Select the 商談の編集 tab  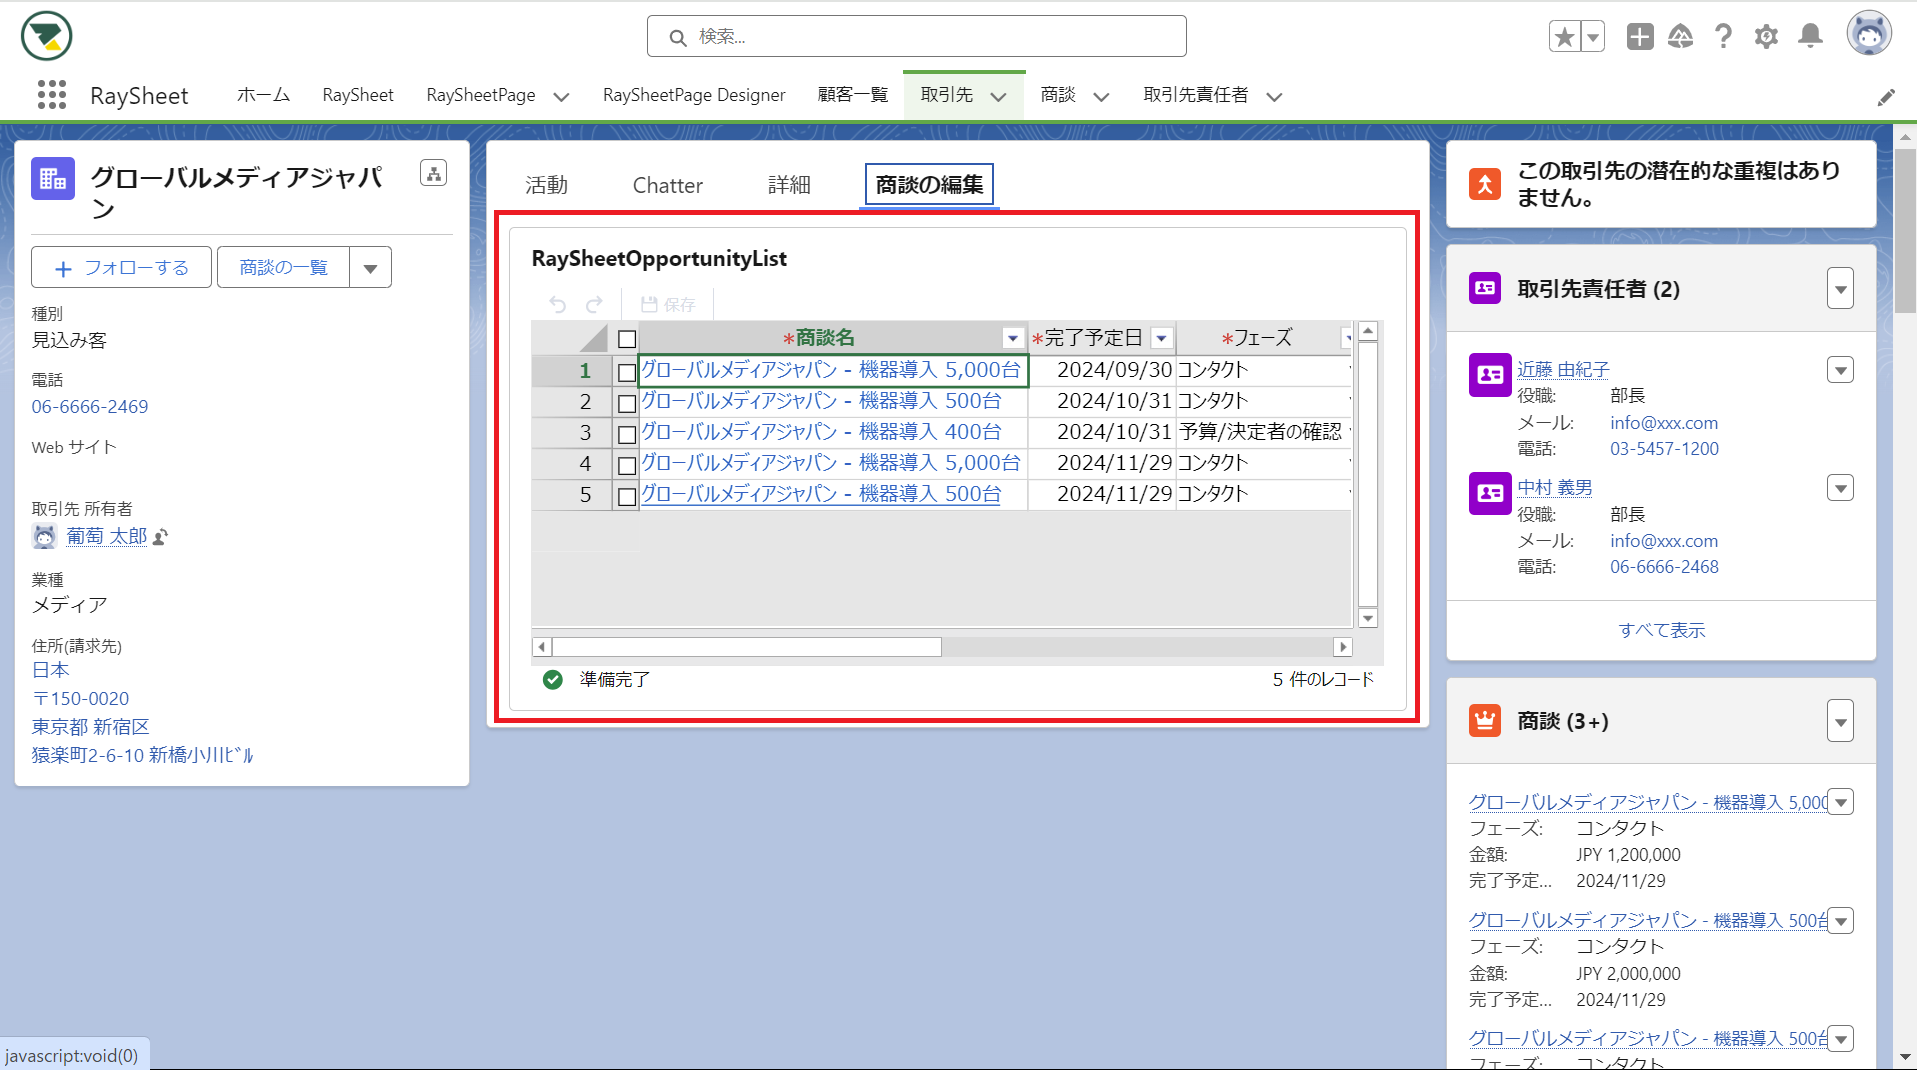(929, 185)
